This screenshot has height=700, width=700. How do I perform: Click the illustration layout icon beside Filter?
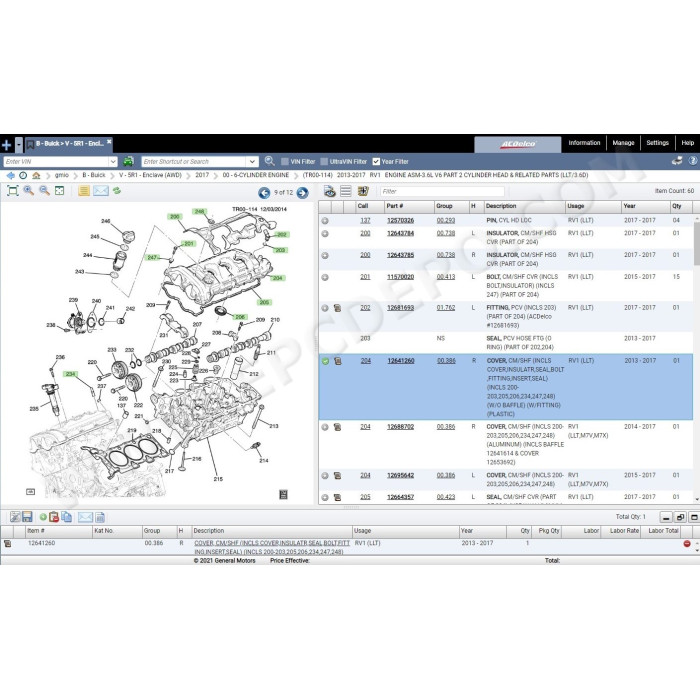[x=363, y=191]
